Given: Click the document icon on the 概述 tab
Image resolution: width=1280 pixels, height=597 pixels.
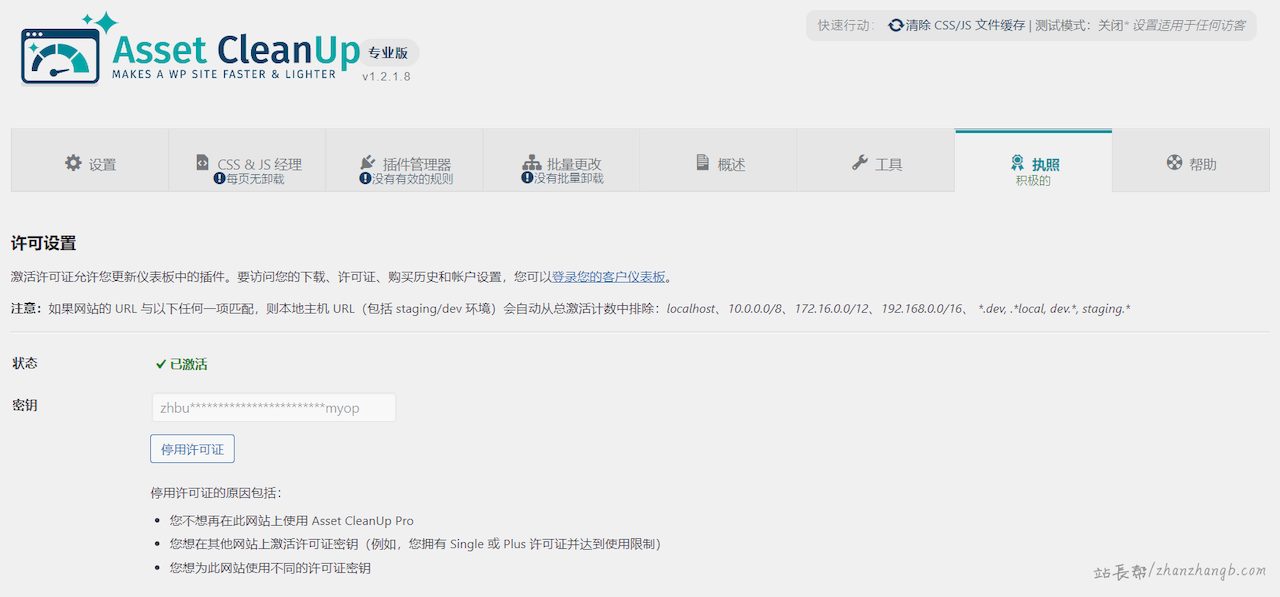Looking at the screenshot, I should (703, 163).
